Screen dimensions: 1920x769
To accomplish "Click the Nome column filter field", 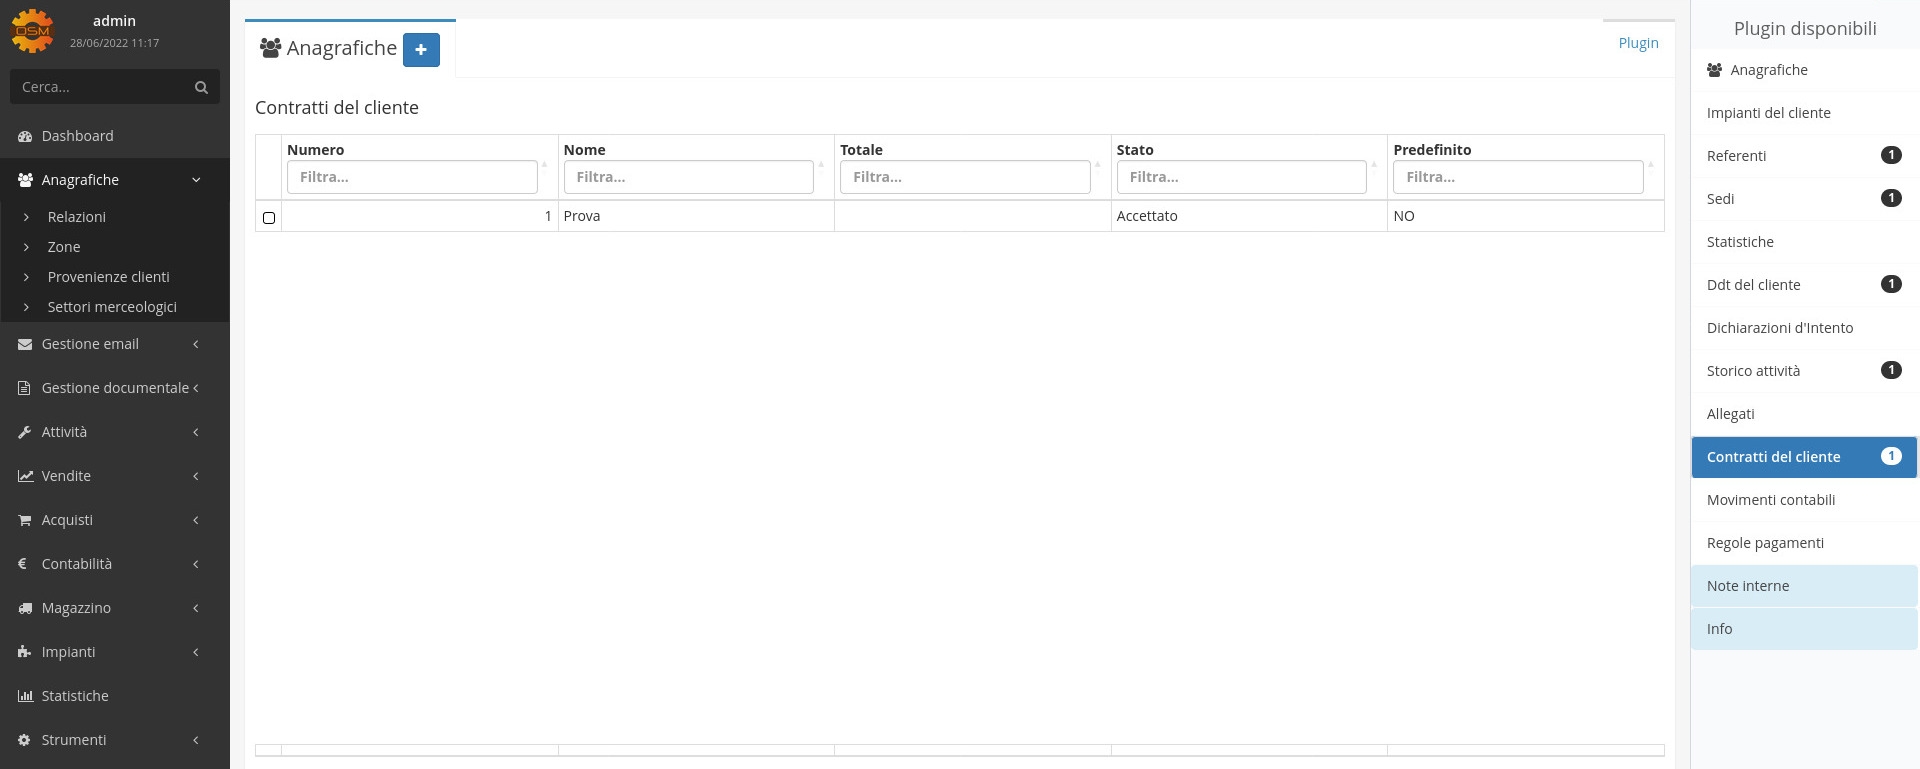I will point(688,177).
